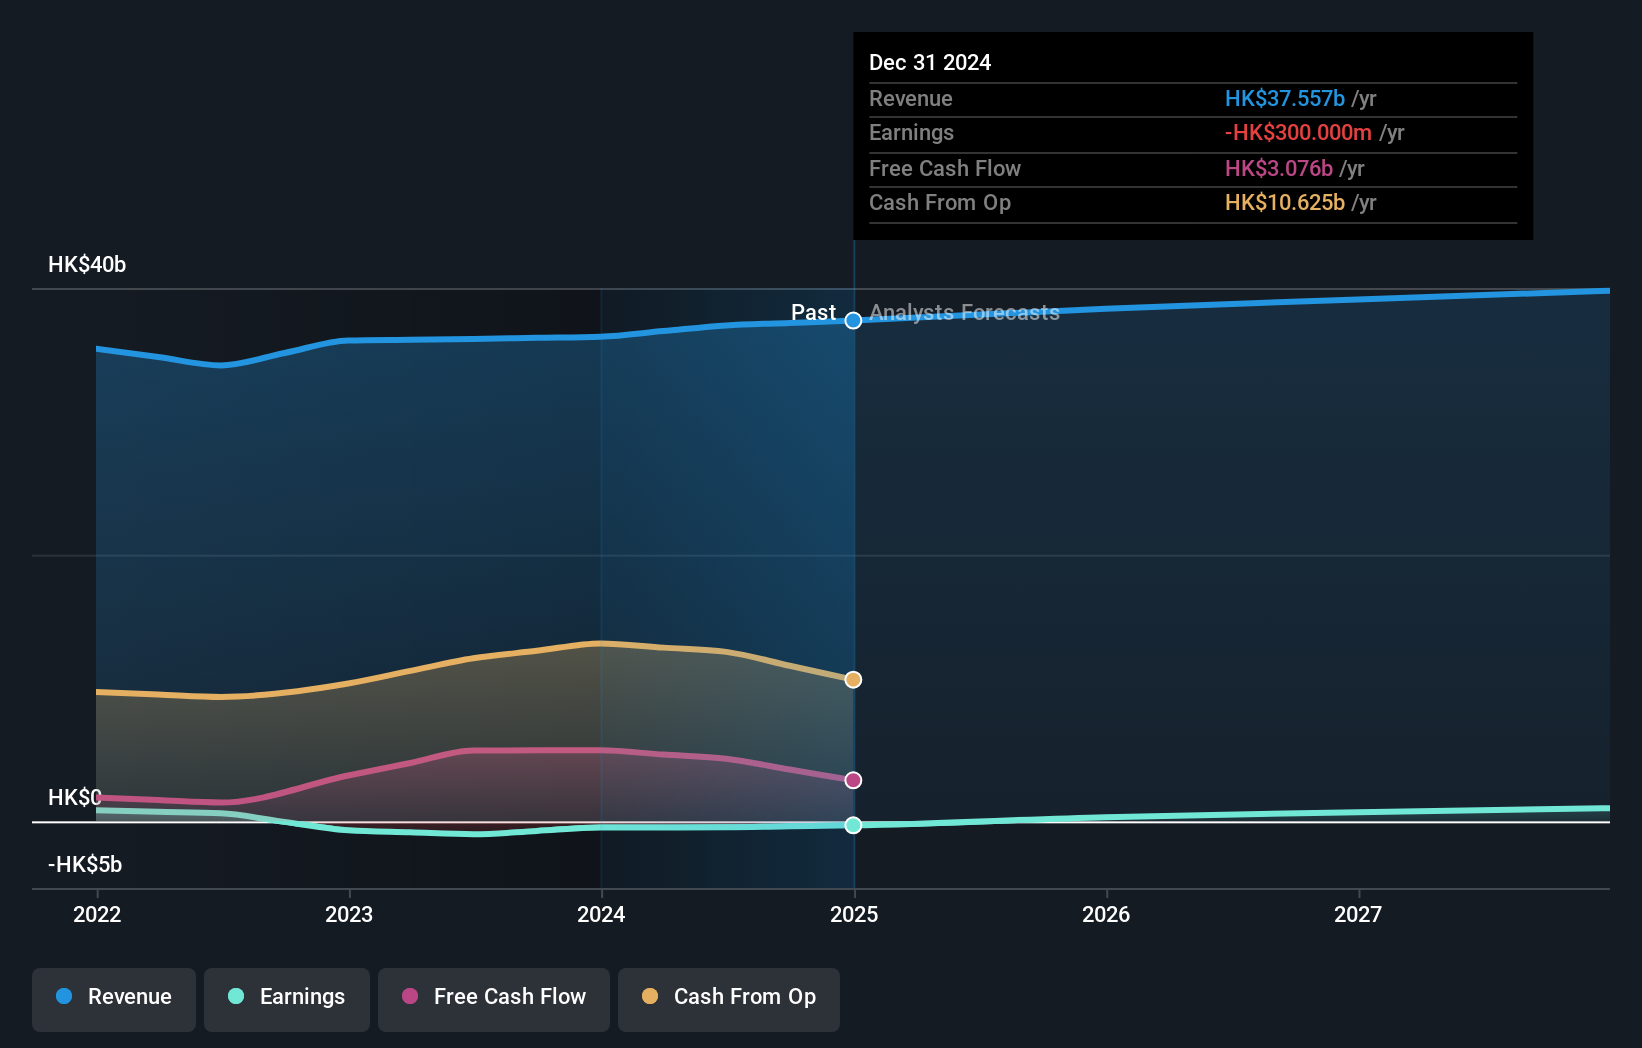
Task: Click the Analysts Forecasts label
Action: pyautogui.click(x=964, y=313)
